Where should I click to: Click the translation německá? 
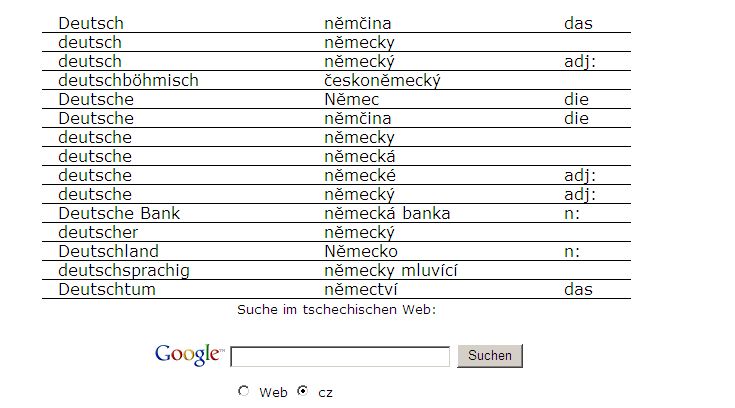[x=360, y=156]
